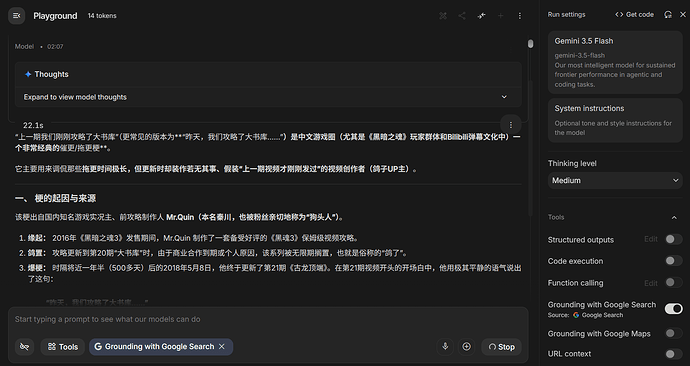This screenshot has height=366, width=690.
Task: Click the collapse arrows icon in header
Action: tap(481, 16)
